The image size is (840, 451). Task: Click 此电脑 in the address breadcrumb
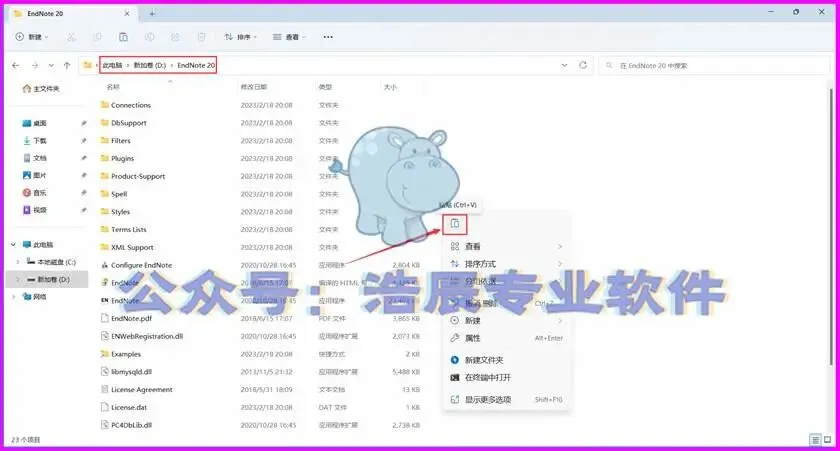point(112,65)
